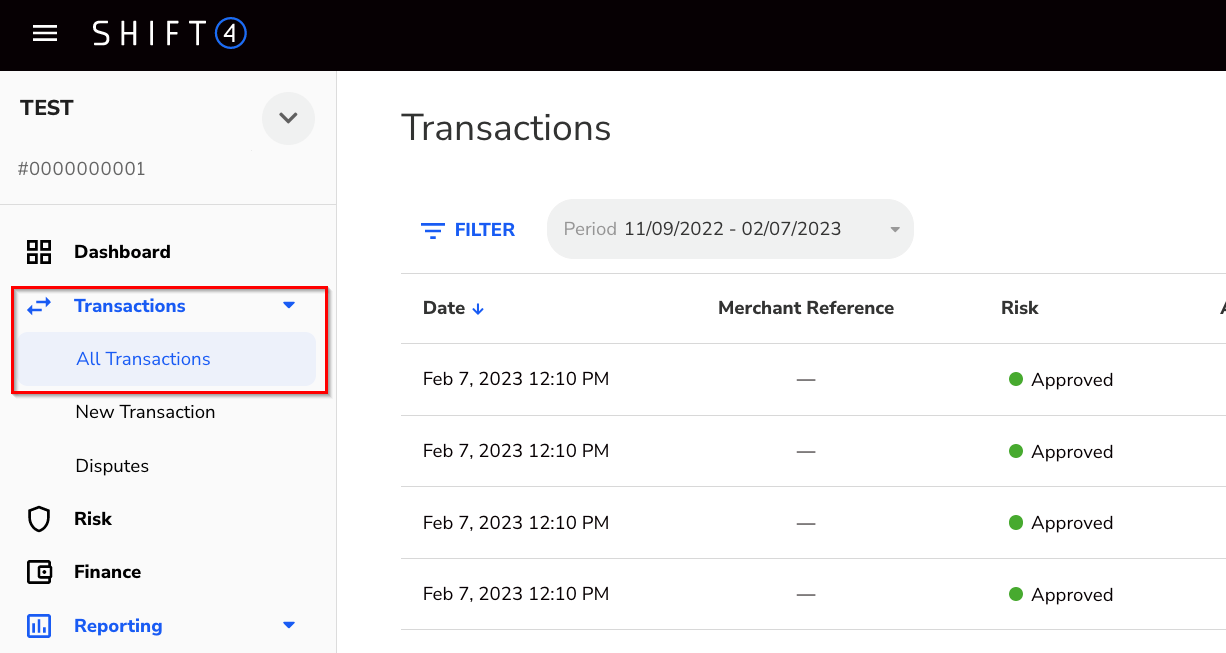Click the Finance card icon

point(39,571)
